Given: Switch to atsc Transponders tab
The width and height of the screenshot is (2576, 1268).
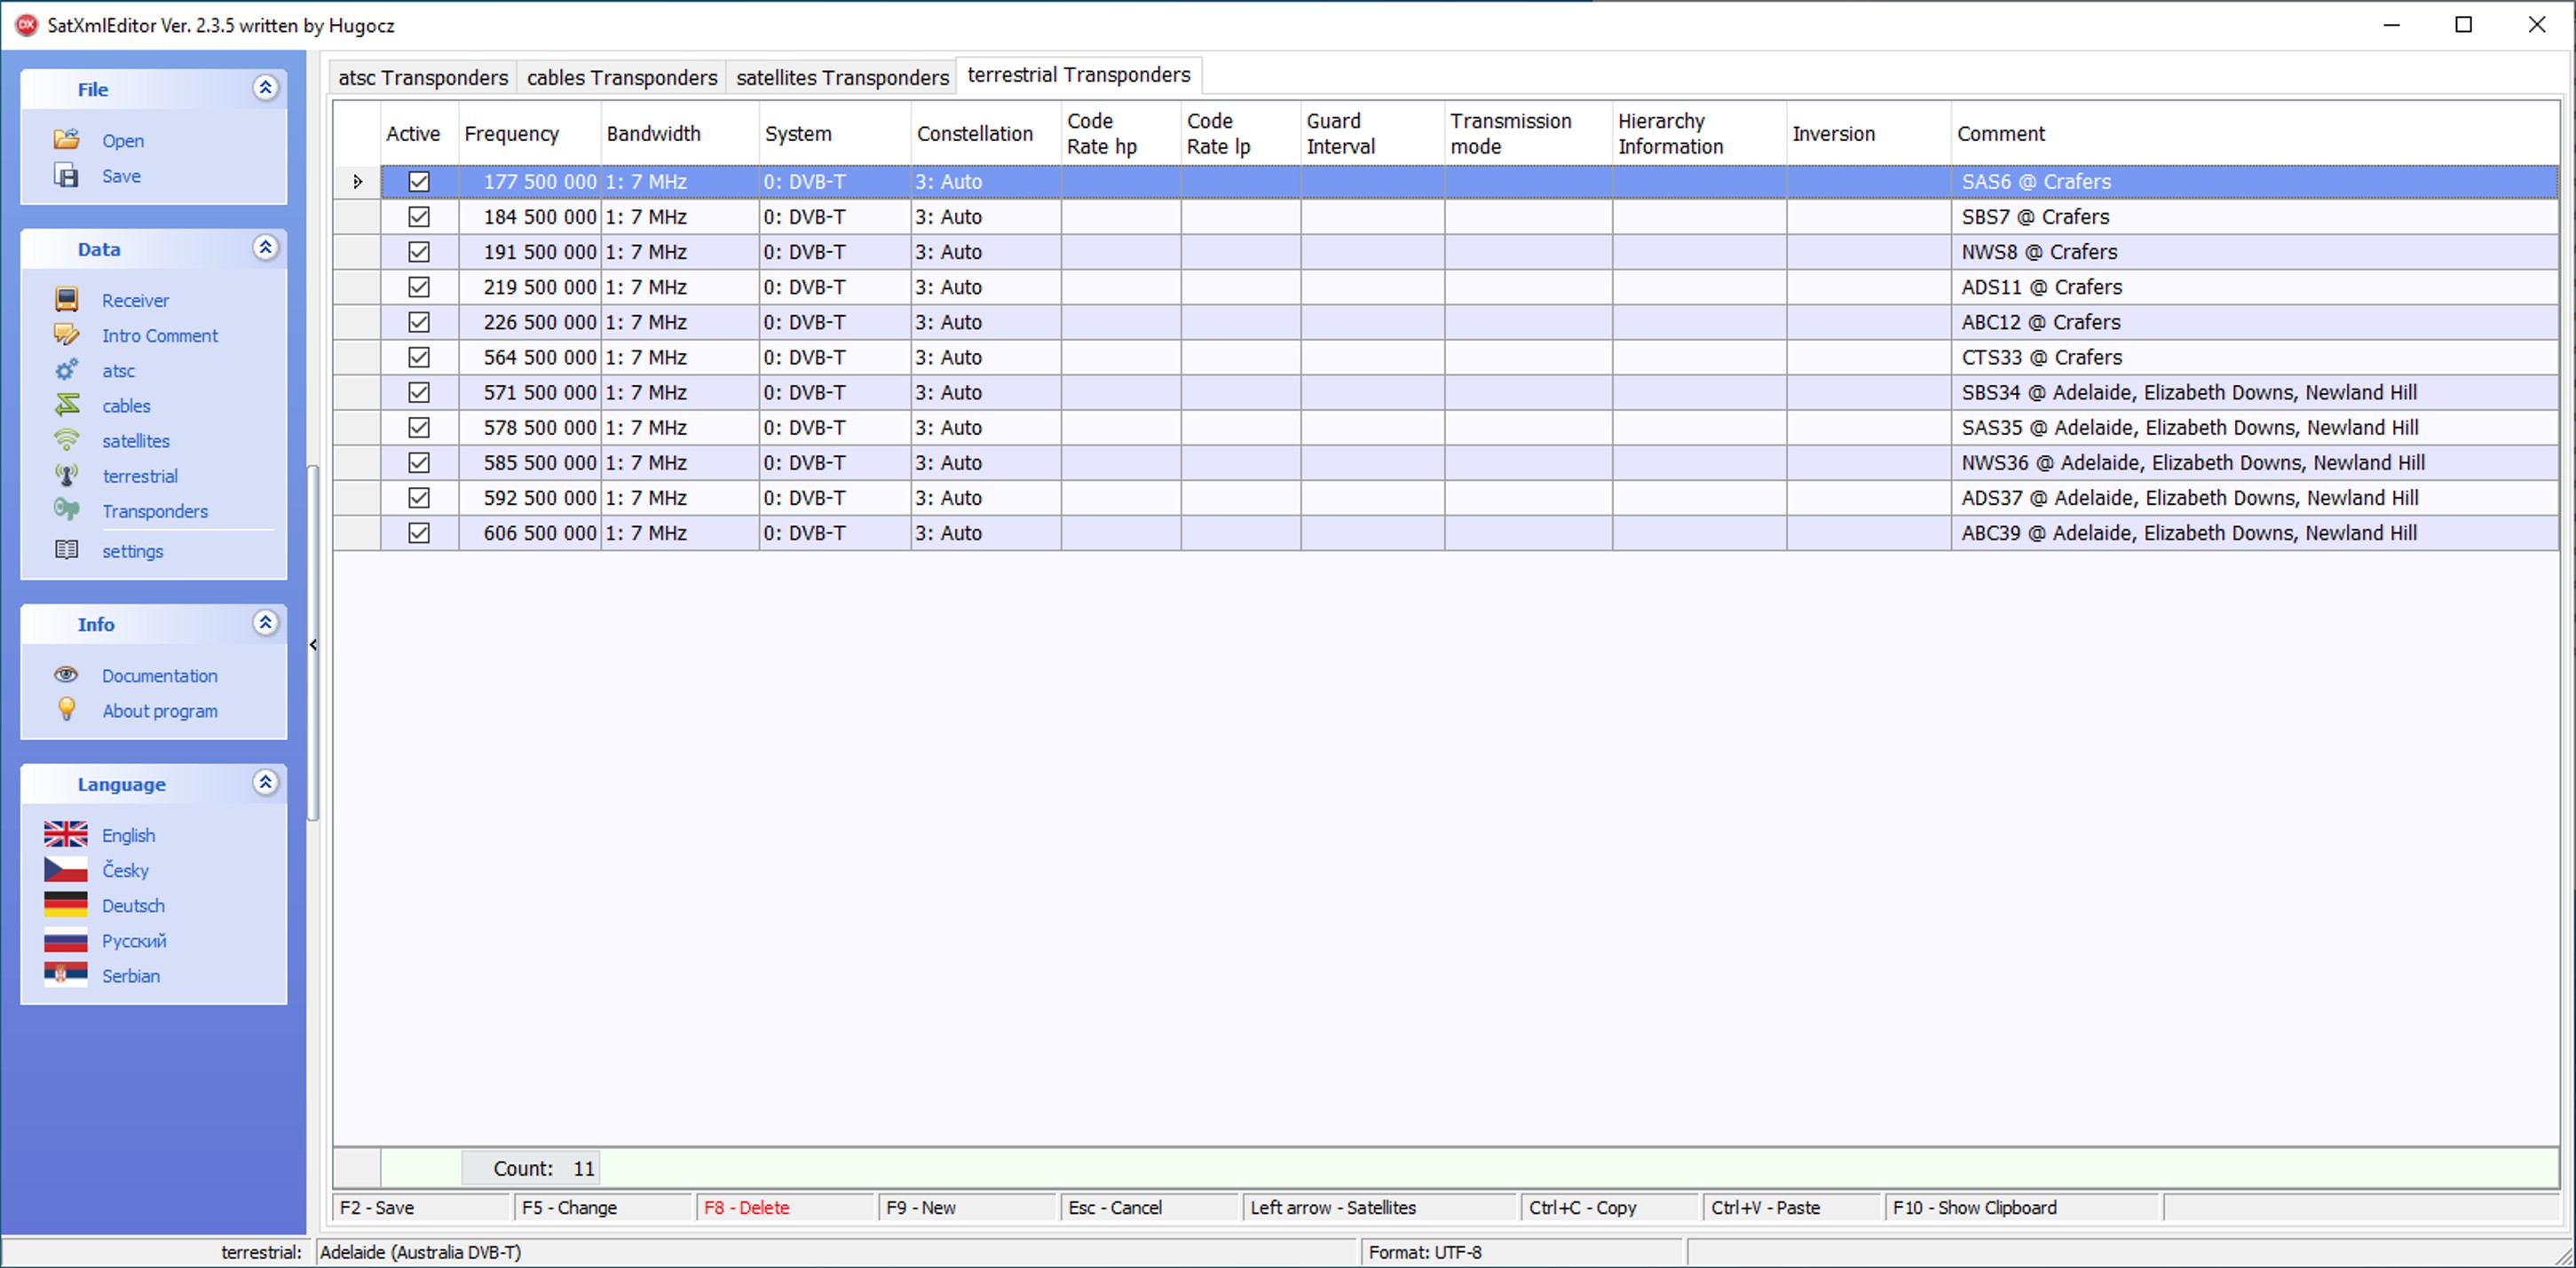Looking at the screenshot, I should click(x=422, y=77).
